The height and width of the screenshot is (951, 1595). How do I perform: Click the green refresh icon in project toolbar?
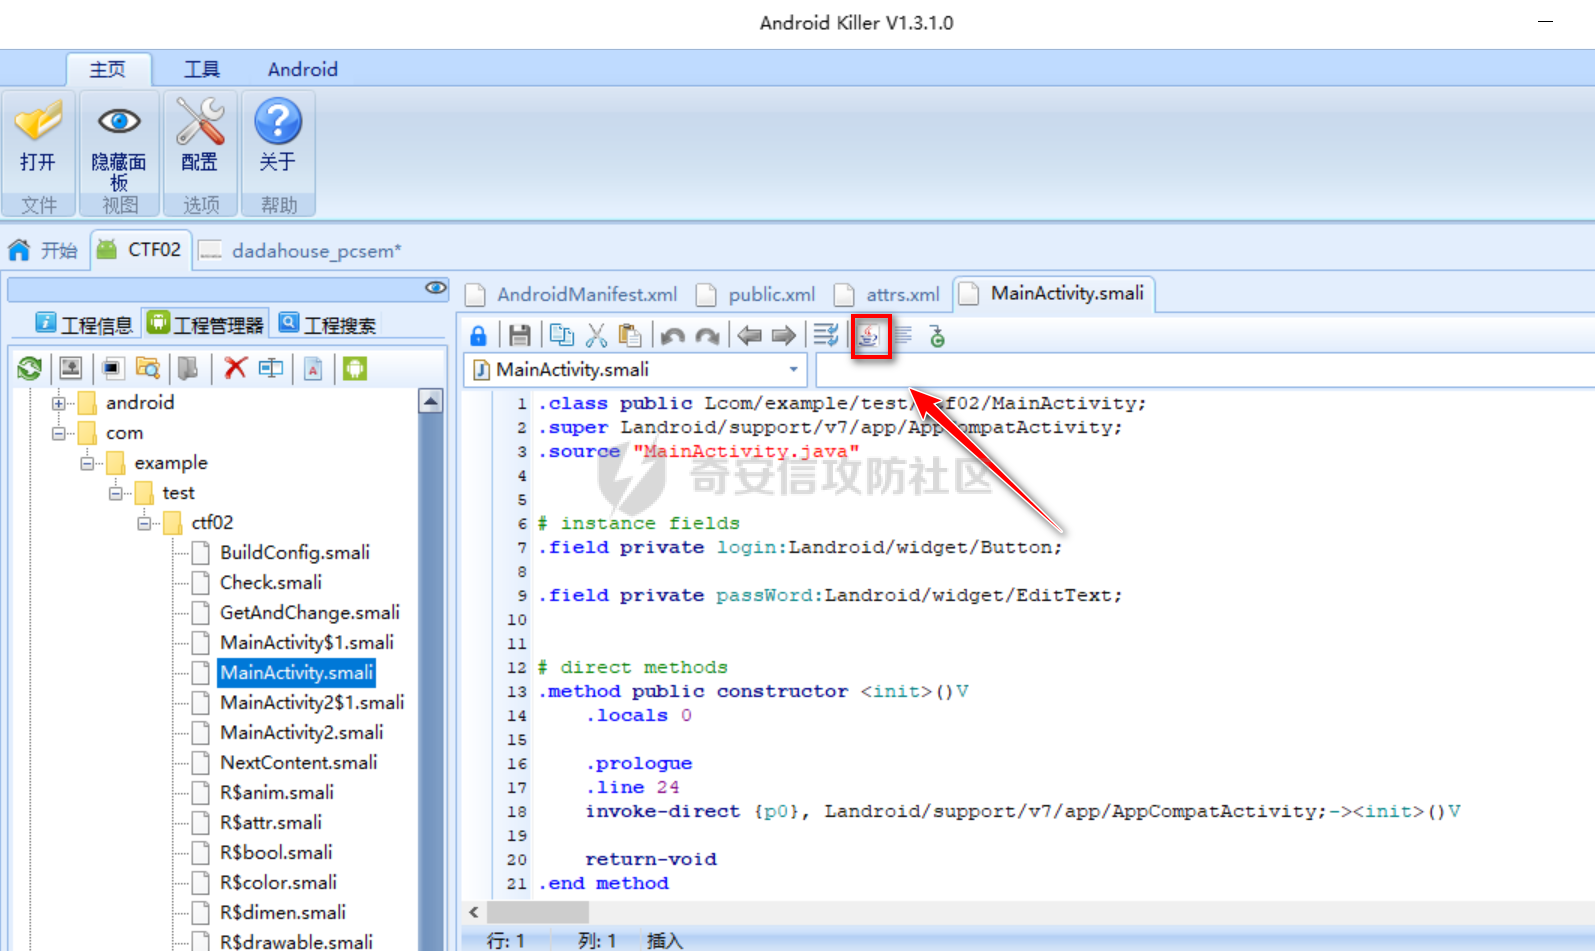pos(29,369)
